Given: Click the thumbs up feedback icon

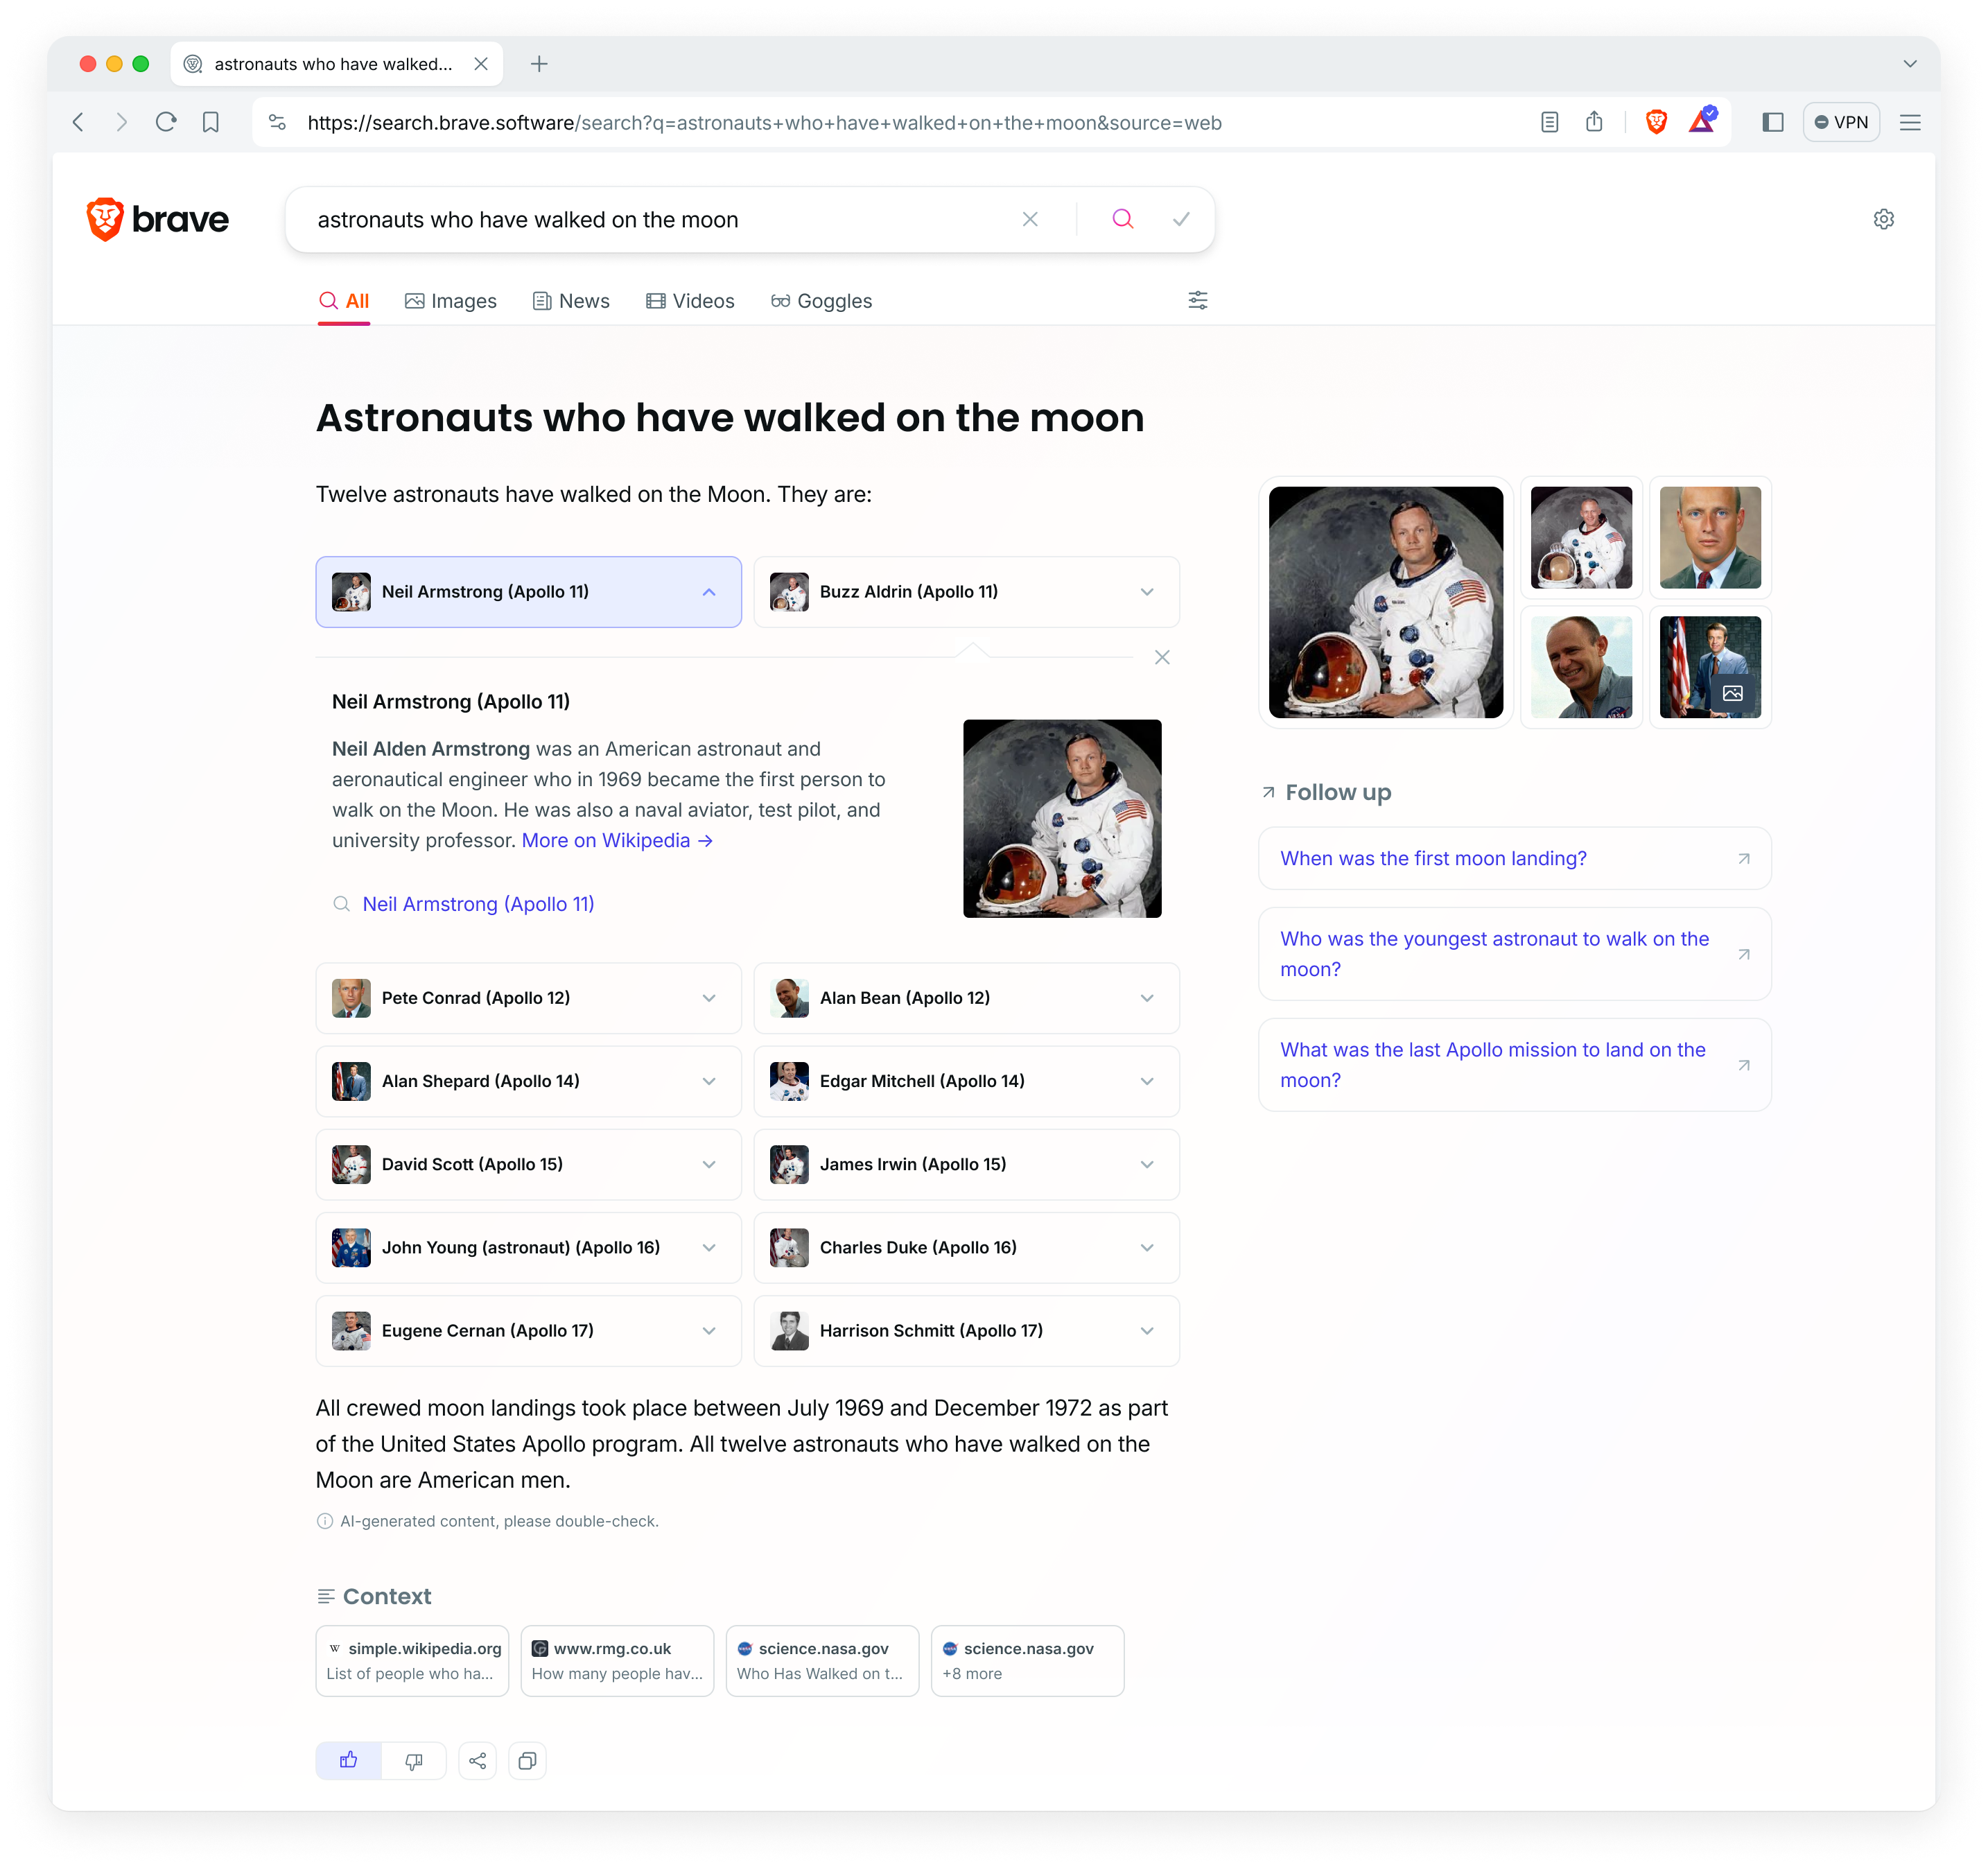Looking at the screenshot, I should (348, 1760).
